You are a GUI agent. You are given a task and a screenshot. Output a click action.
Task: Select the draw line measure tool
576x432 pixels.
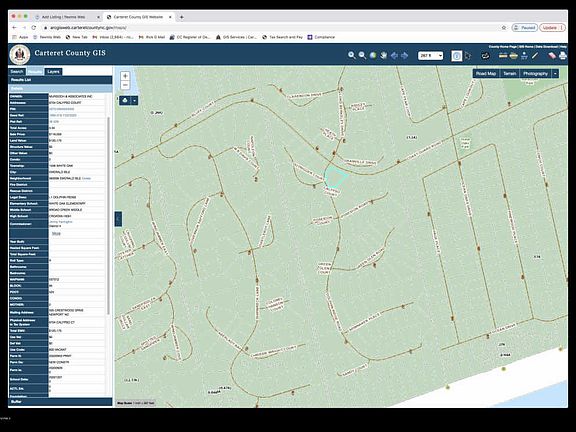535,55
